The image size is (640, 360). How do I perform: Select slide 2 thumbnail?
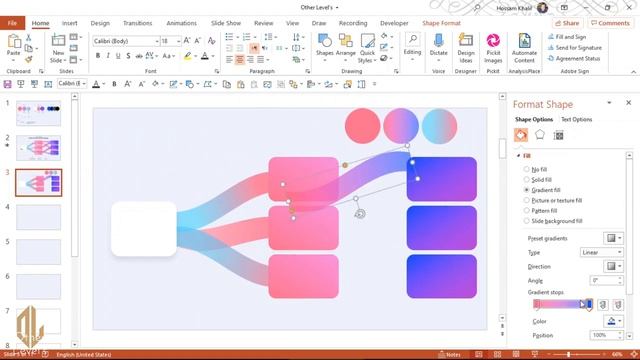pos(38,148)
